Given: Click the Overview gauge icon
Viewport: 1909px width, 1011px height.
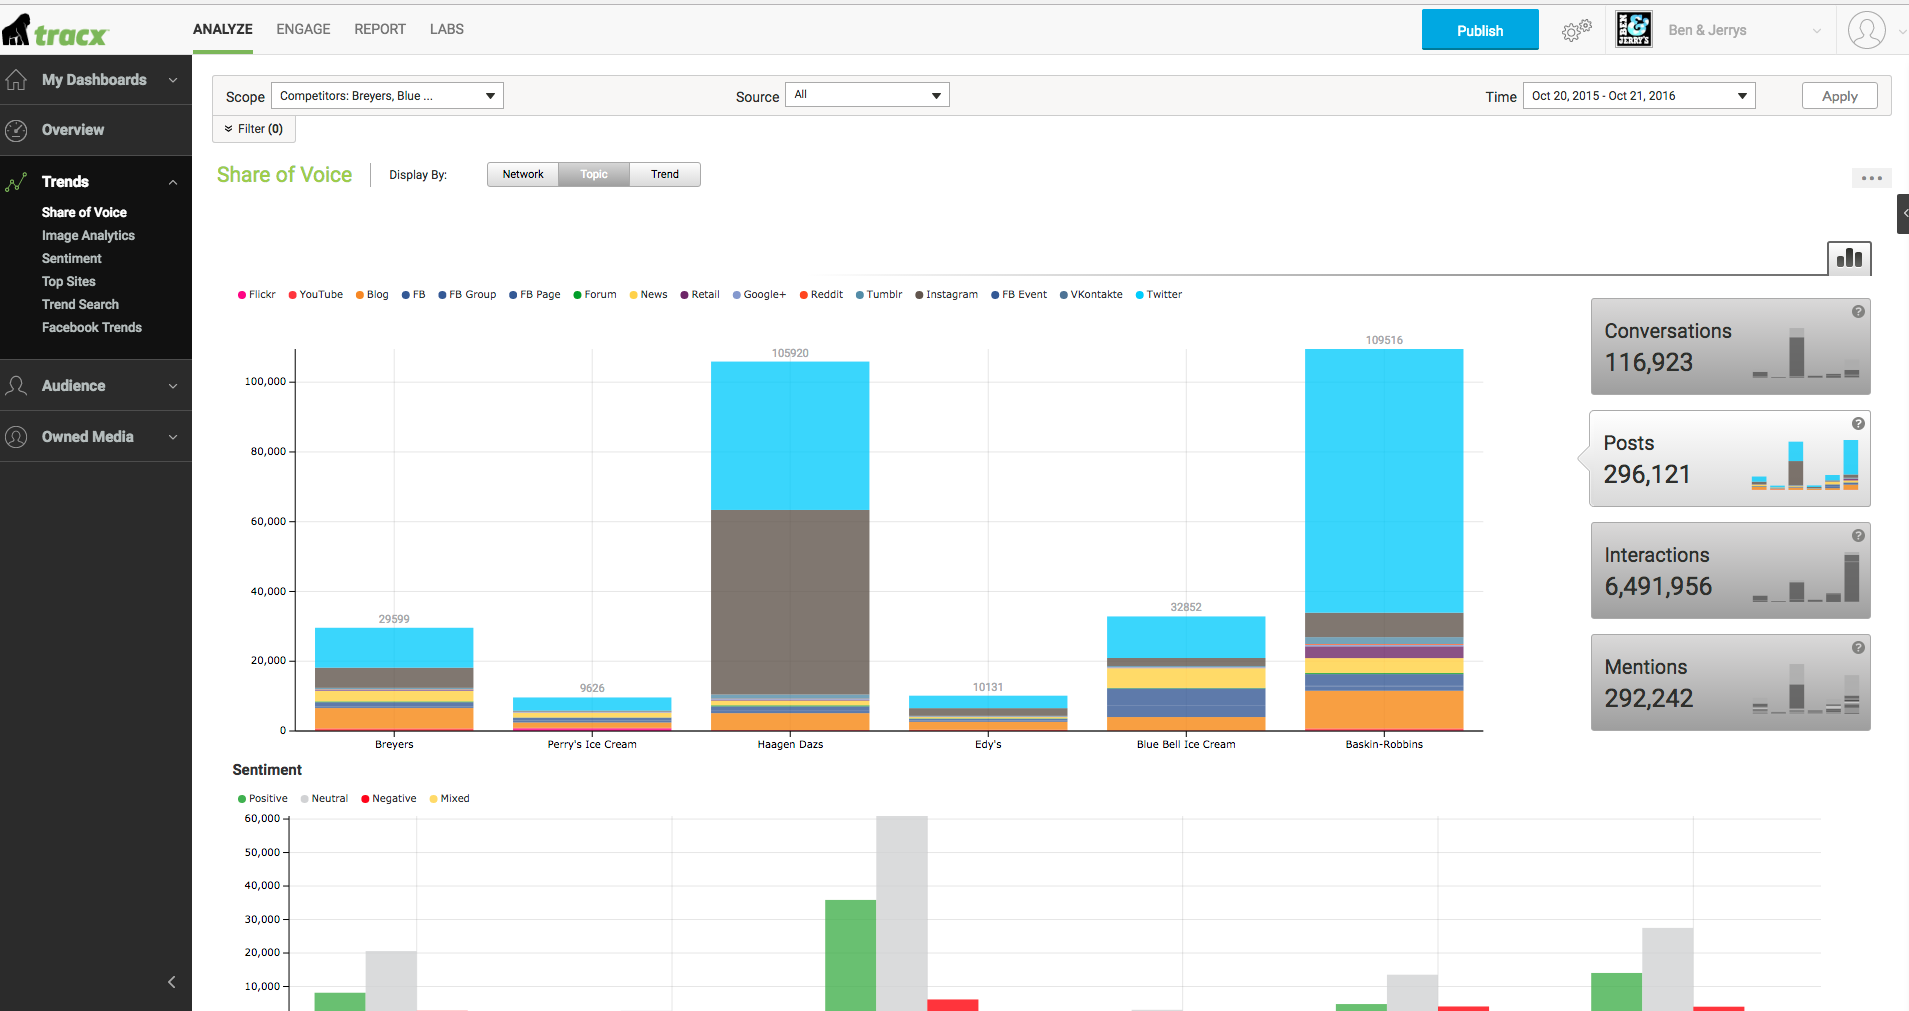Looking at the screenshot, I should 16,130.
